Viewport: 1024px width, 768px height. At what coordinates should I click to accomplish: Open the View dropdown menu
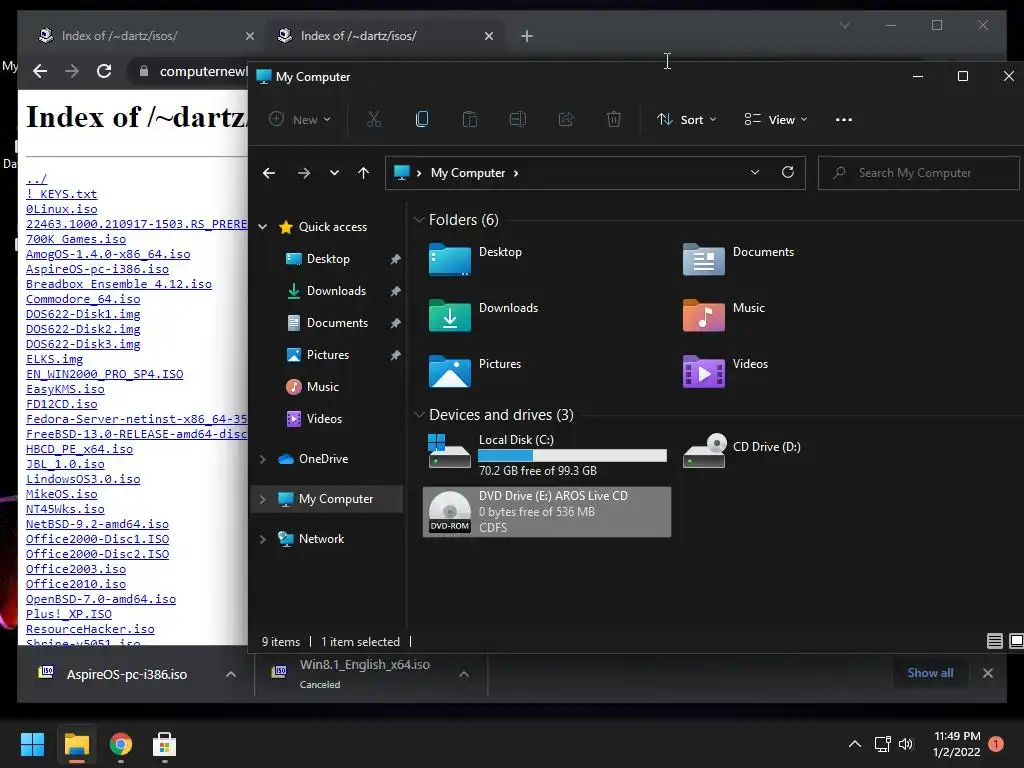pos(776,120)
